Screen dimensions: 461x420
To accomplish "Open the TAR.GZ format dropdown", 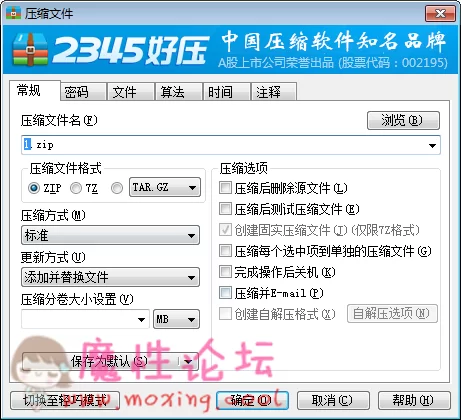I will pyautogui.click(x=165, y=187).
